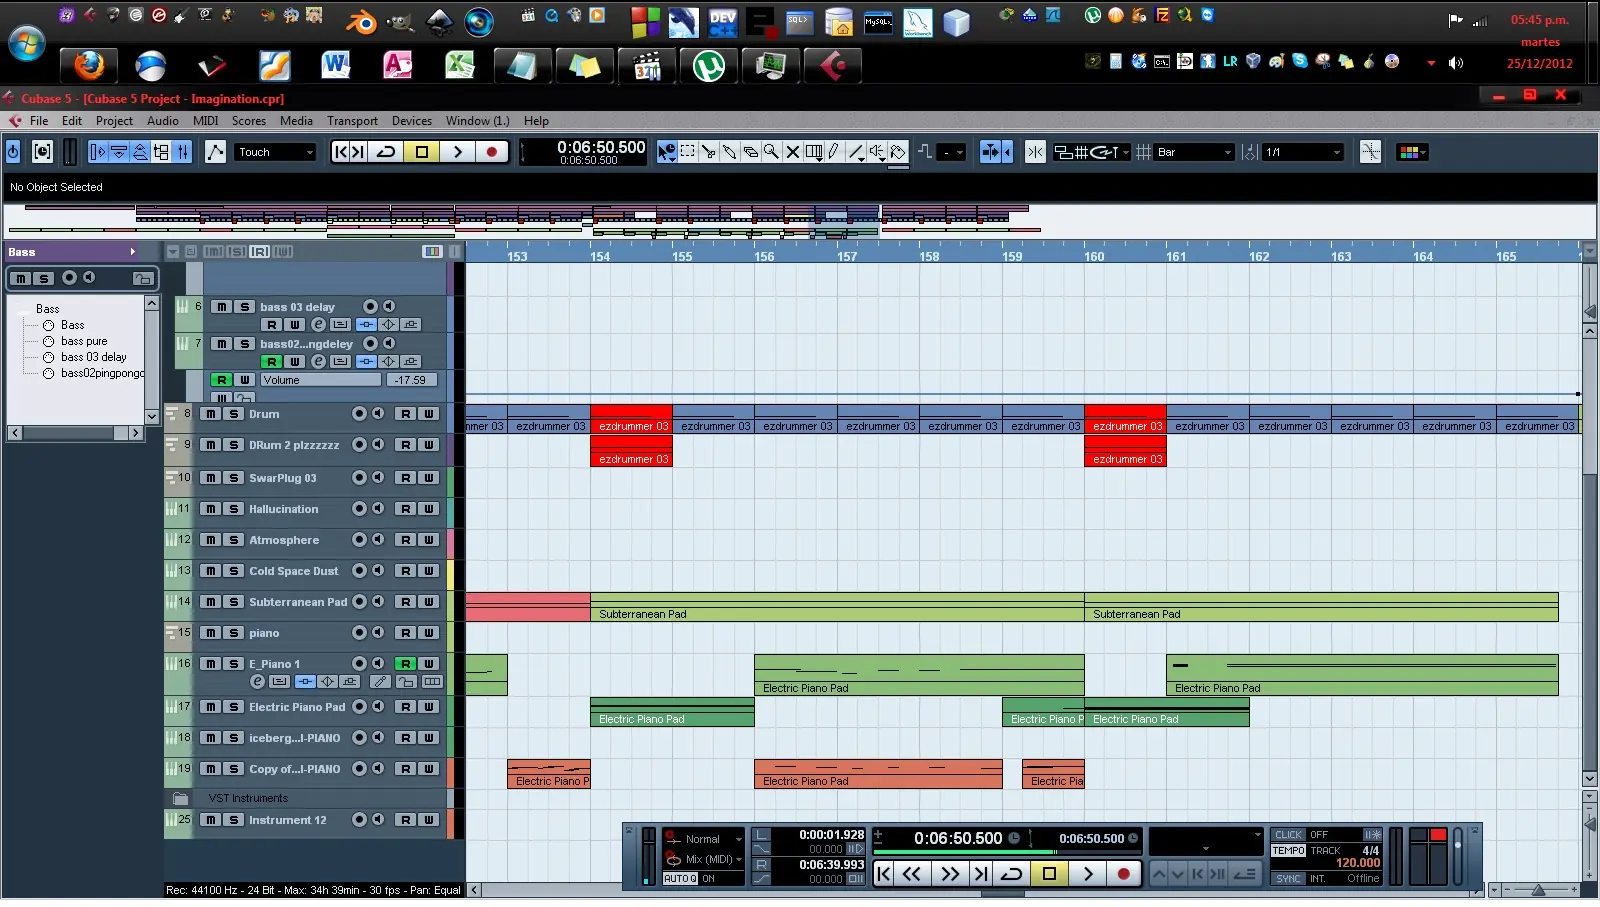Click Rewind in the transport panel

click(x=911, y=874)
